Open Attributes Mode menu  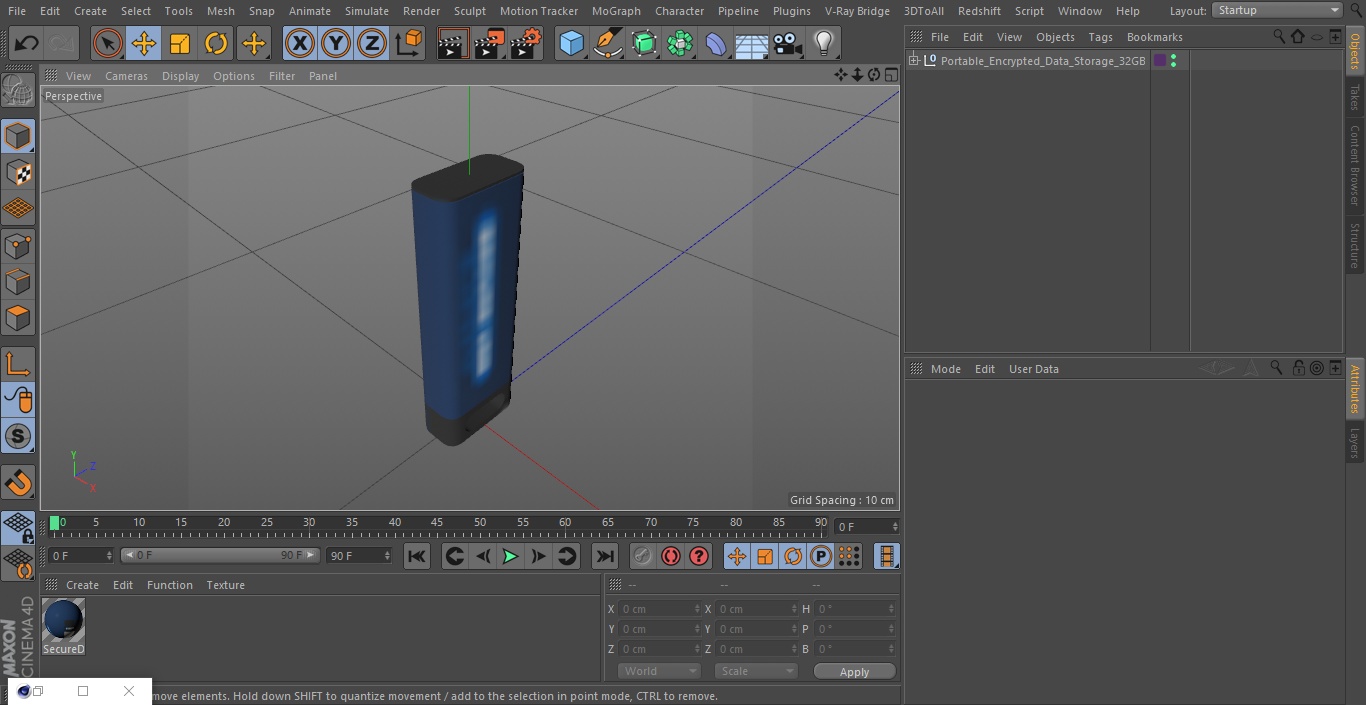945,369
